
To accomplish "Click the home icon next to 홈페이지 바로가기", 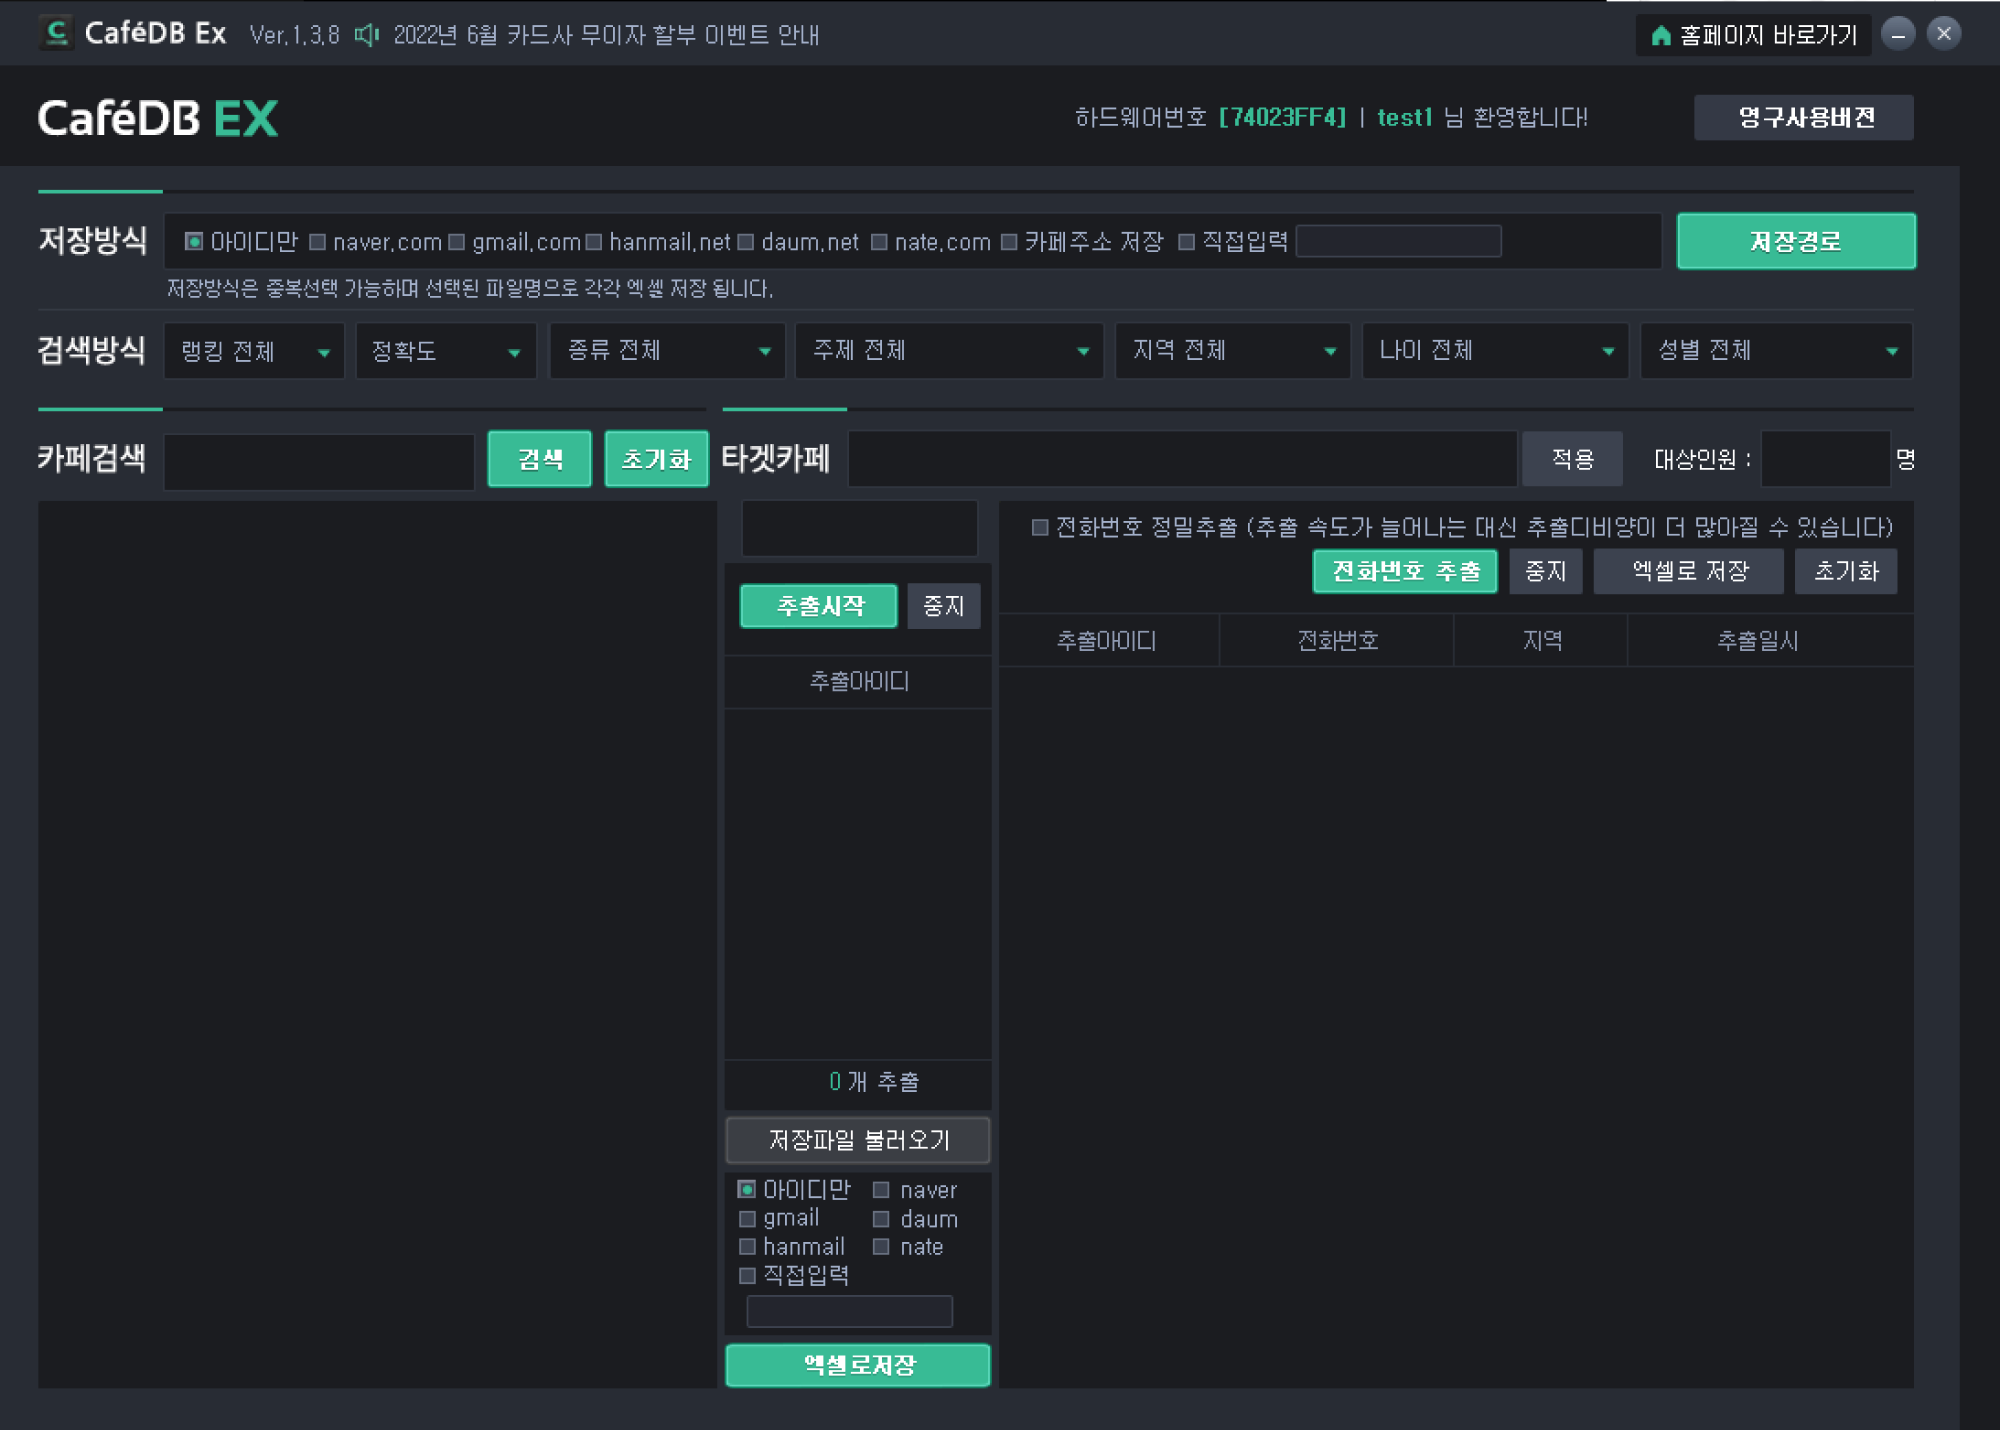I will 1660,36.
